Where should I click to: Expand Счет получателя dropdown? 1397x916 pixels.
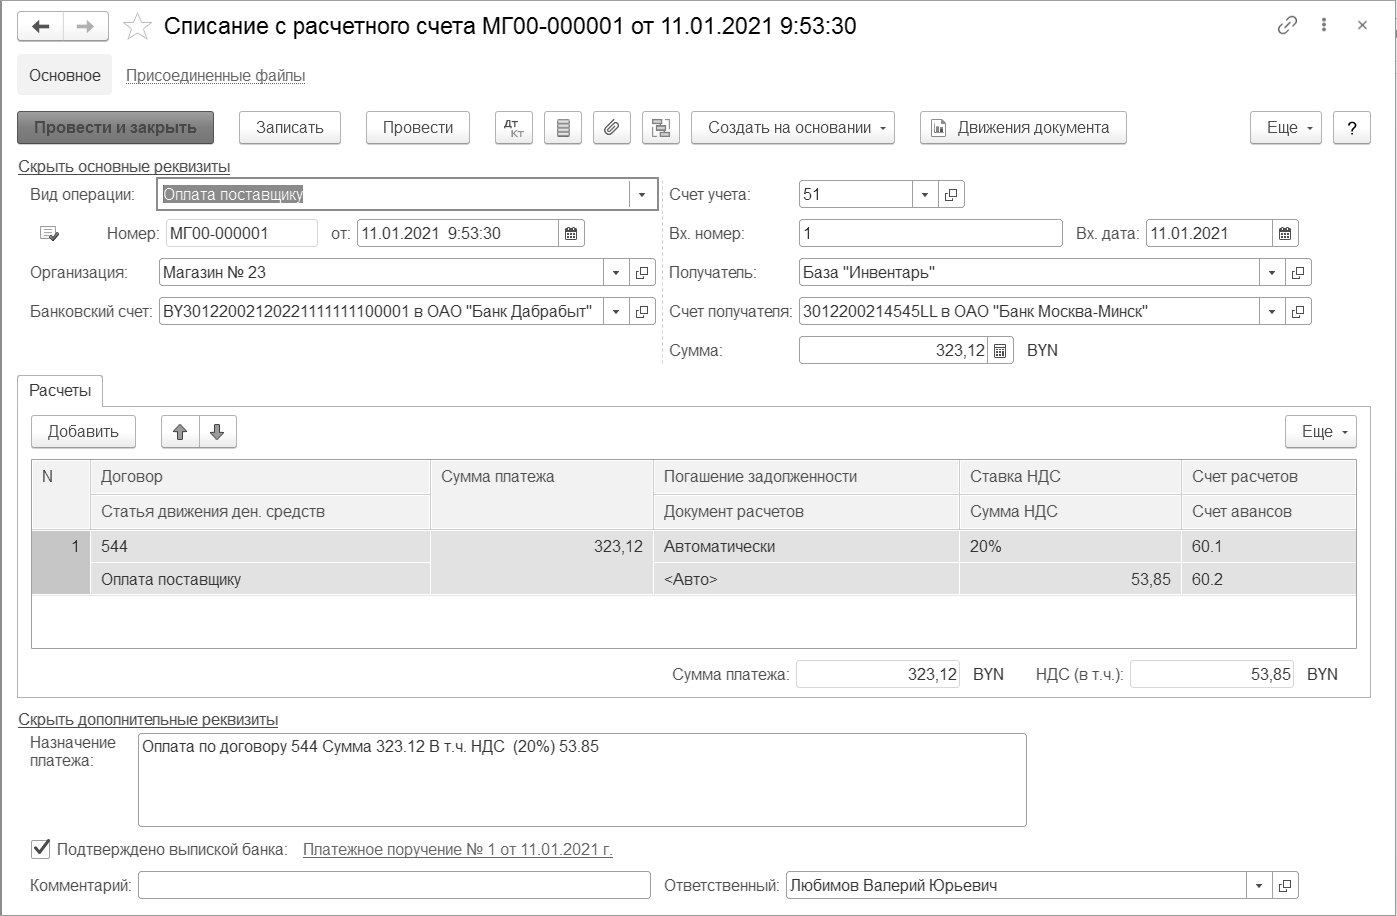coord(1272,312)
